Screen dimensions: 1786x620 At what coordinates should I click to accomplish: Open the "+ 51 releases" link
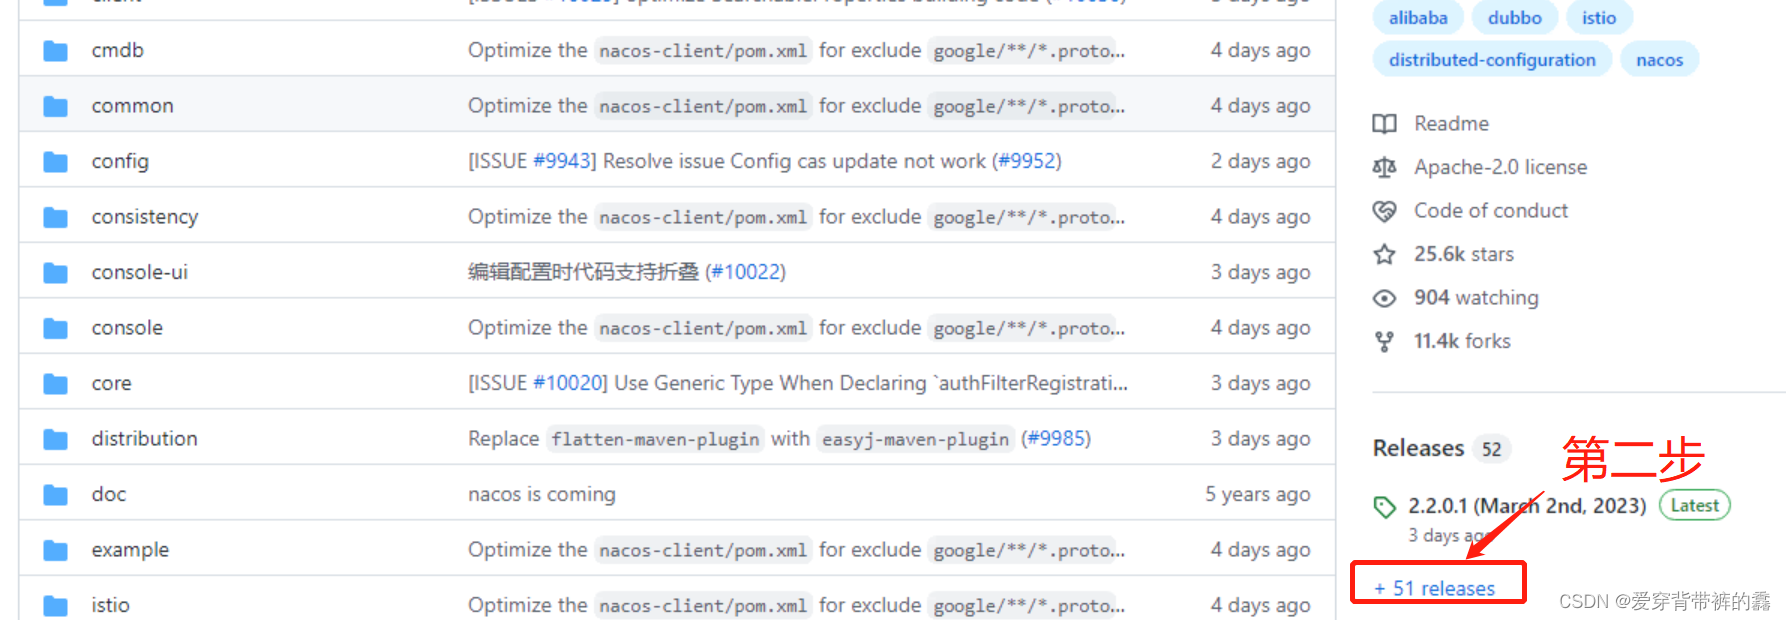click(1435, 588)
